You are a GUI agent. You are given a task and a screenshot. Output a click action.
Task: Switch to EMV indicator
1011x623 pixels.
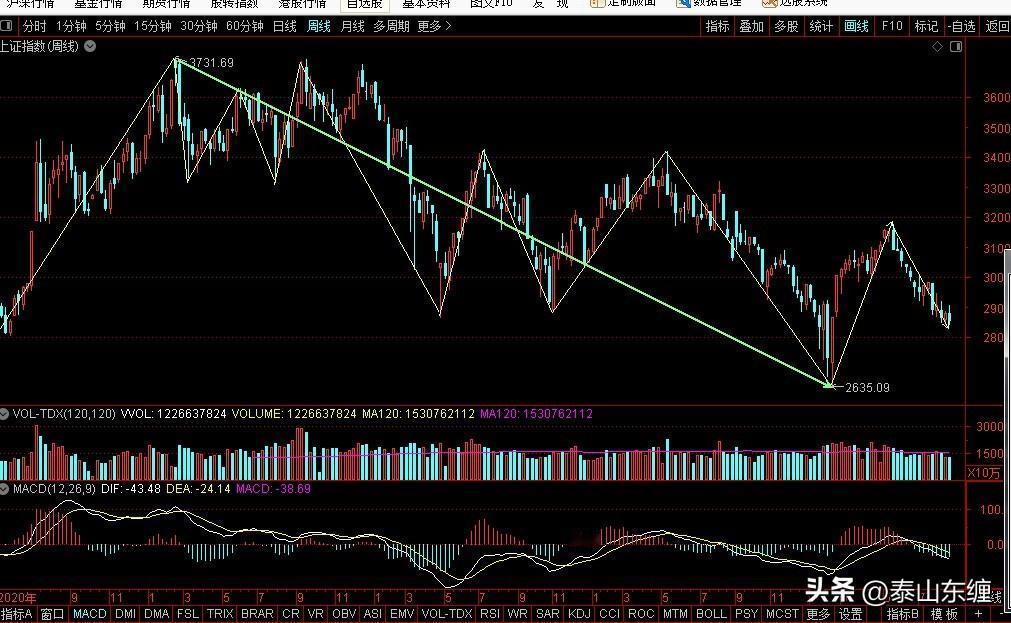(402, 614)
